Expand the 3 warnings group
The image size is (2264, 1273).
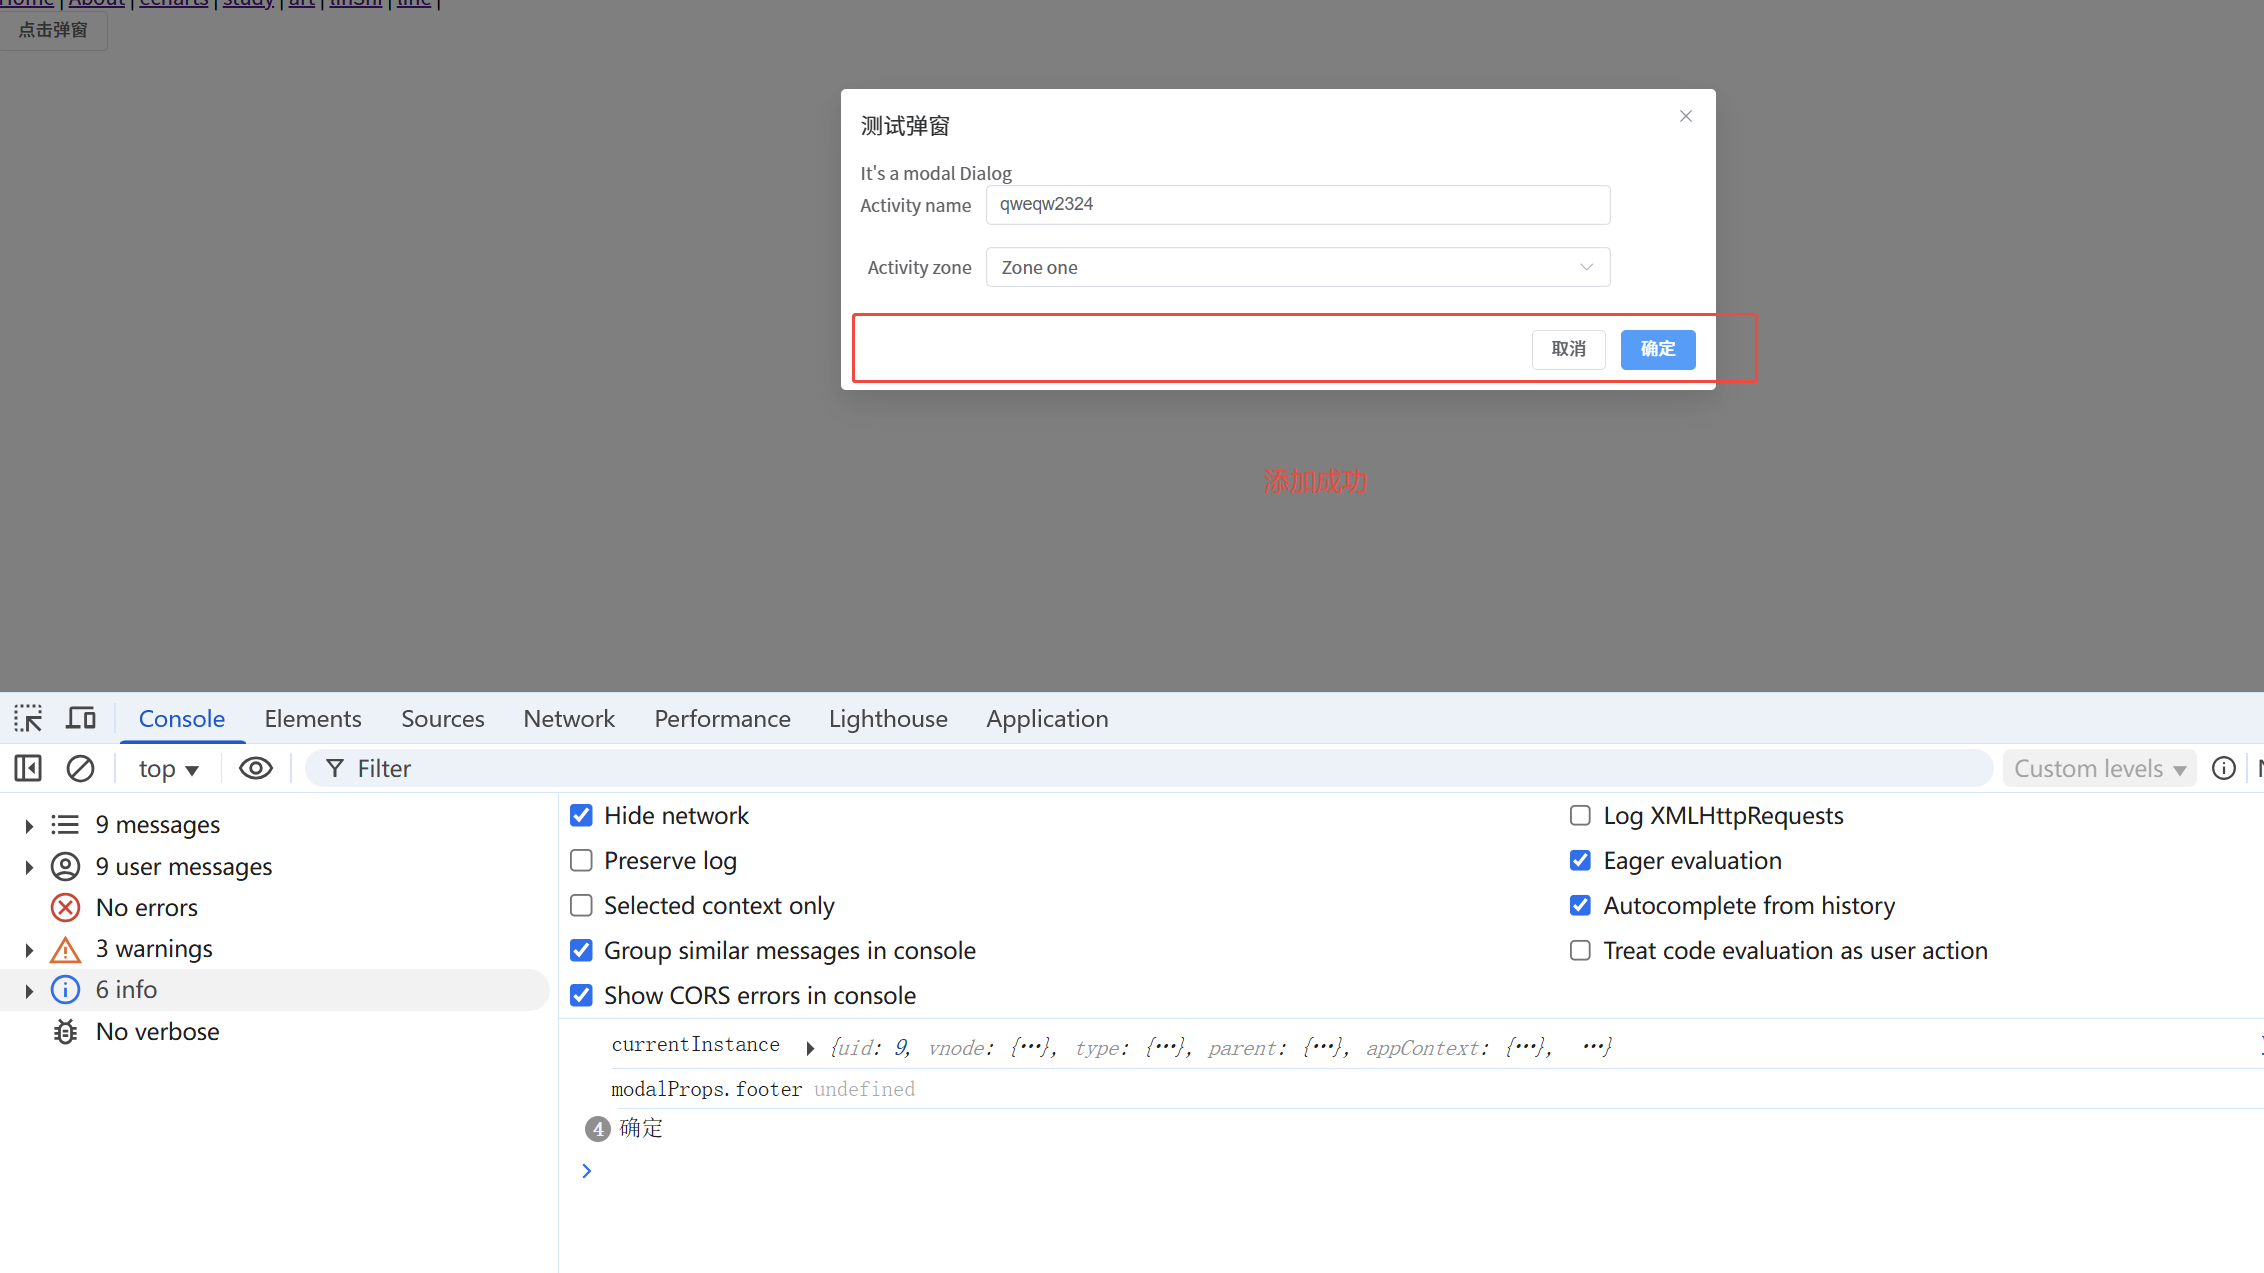[x=29, y=949]
